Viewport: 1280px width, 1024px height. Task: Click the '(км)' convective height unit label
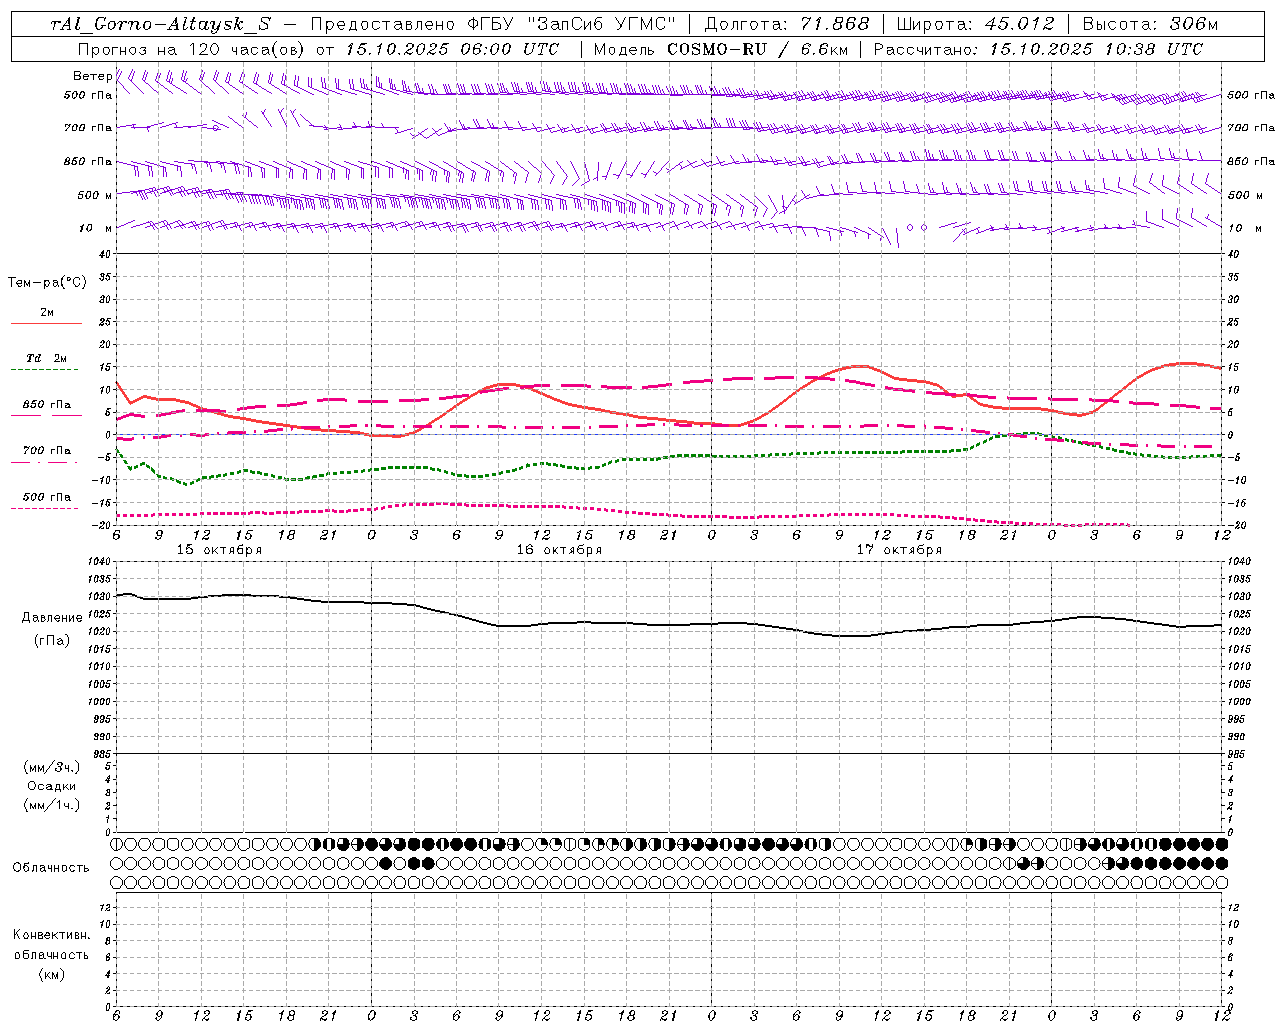pos(51,974)
